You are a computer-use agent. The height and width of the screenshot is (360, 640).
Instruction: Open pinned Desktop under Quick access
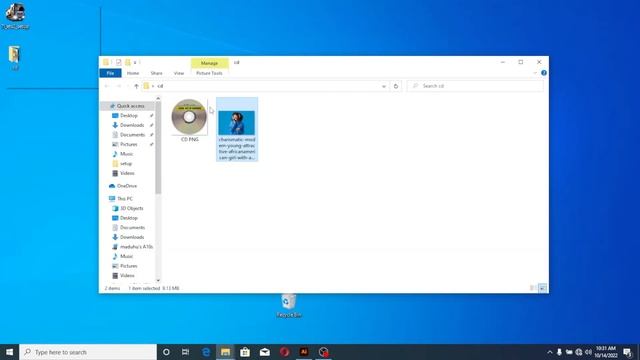click(129, 116)
